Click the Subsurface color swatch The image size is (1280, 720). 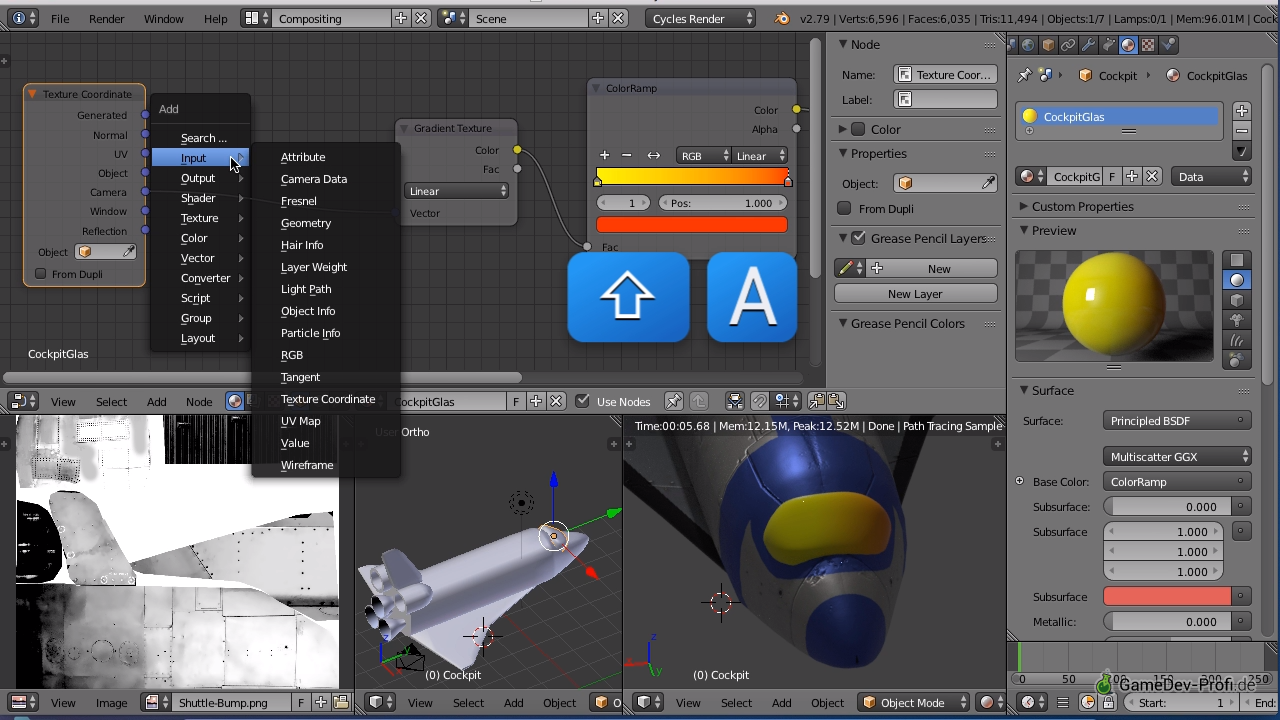click(1167, 596)
